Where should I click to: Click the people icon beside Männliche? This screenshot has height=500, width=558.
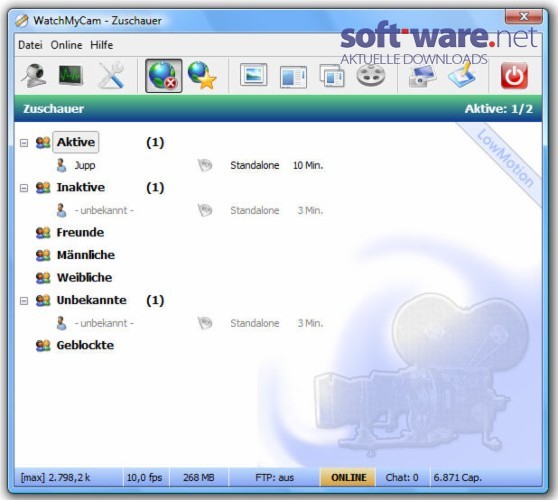click(43, 255)
